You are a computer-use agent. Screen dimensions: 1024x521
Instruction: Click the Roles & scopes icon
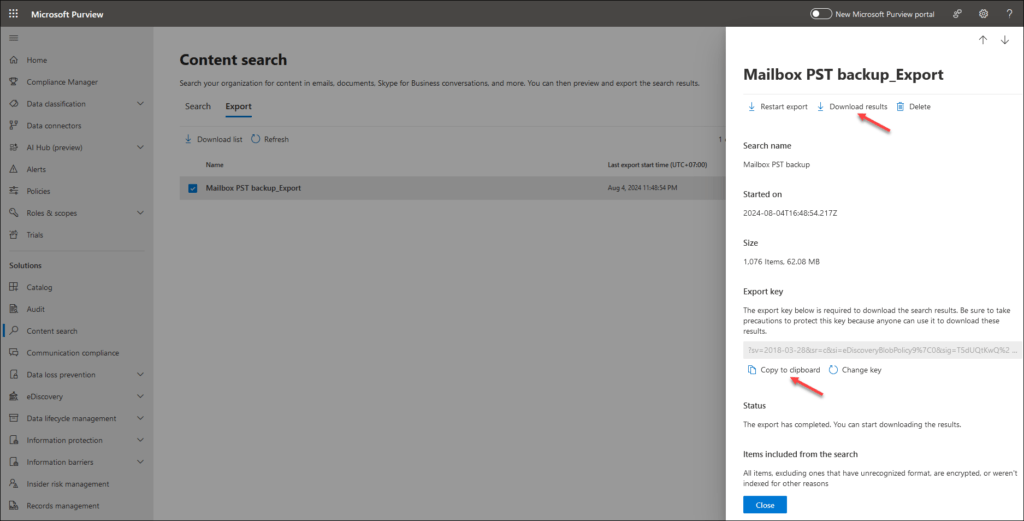[x=14, y=213]
